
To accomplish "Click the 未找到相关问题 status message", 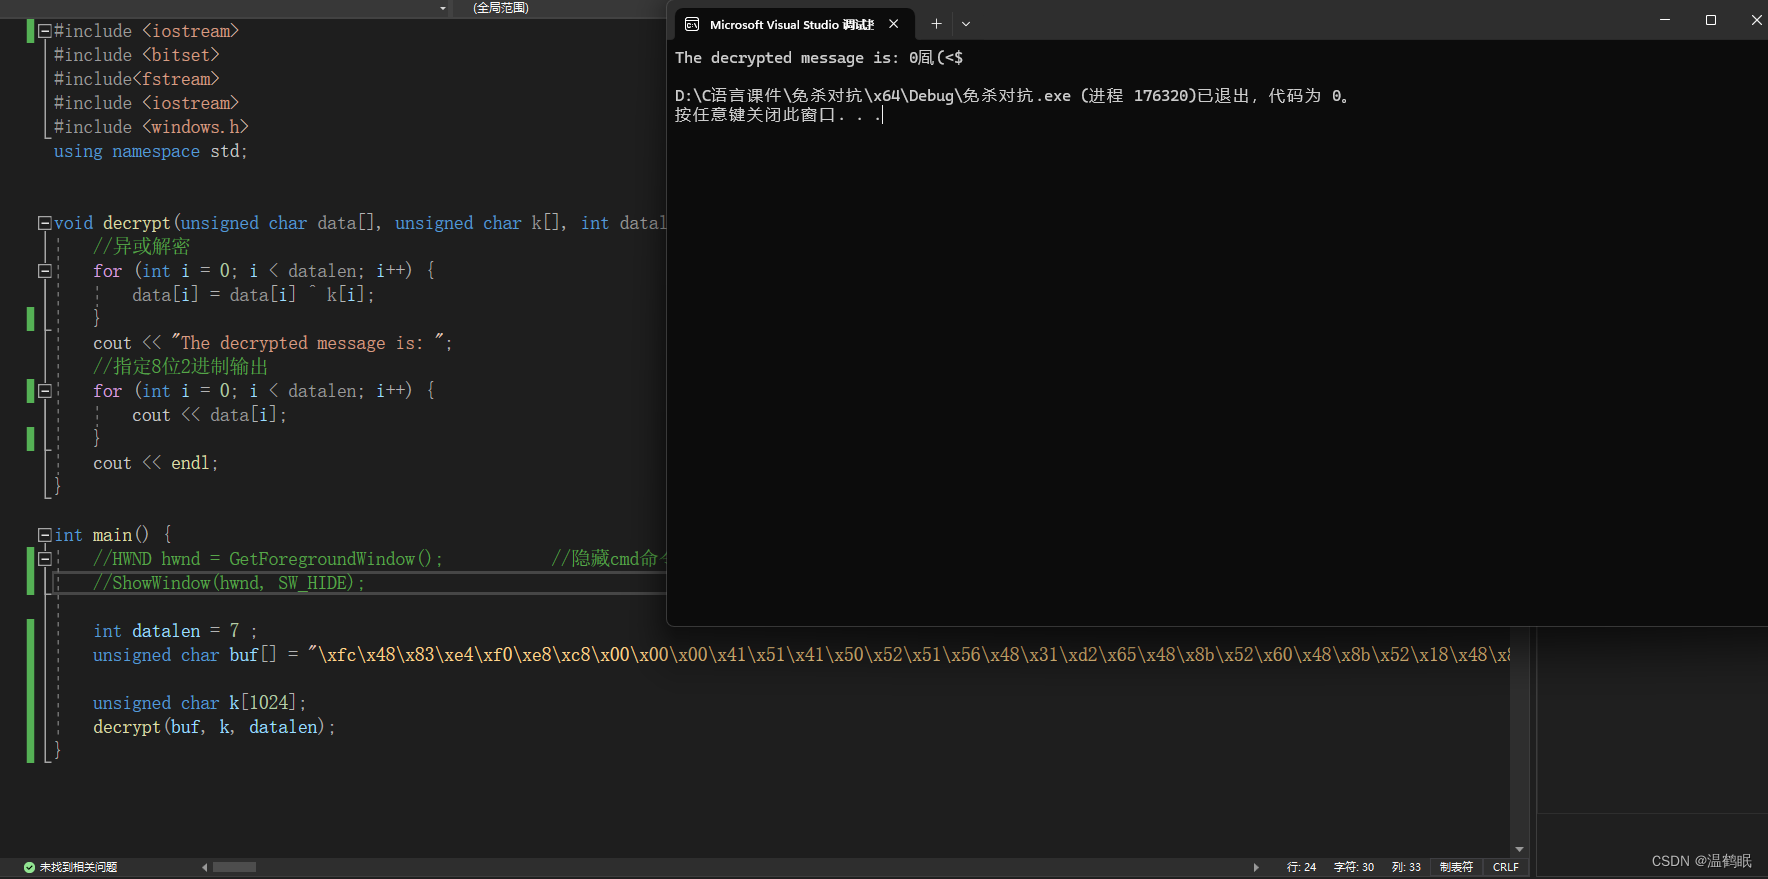I will (78, 867).
